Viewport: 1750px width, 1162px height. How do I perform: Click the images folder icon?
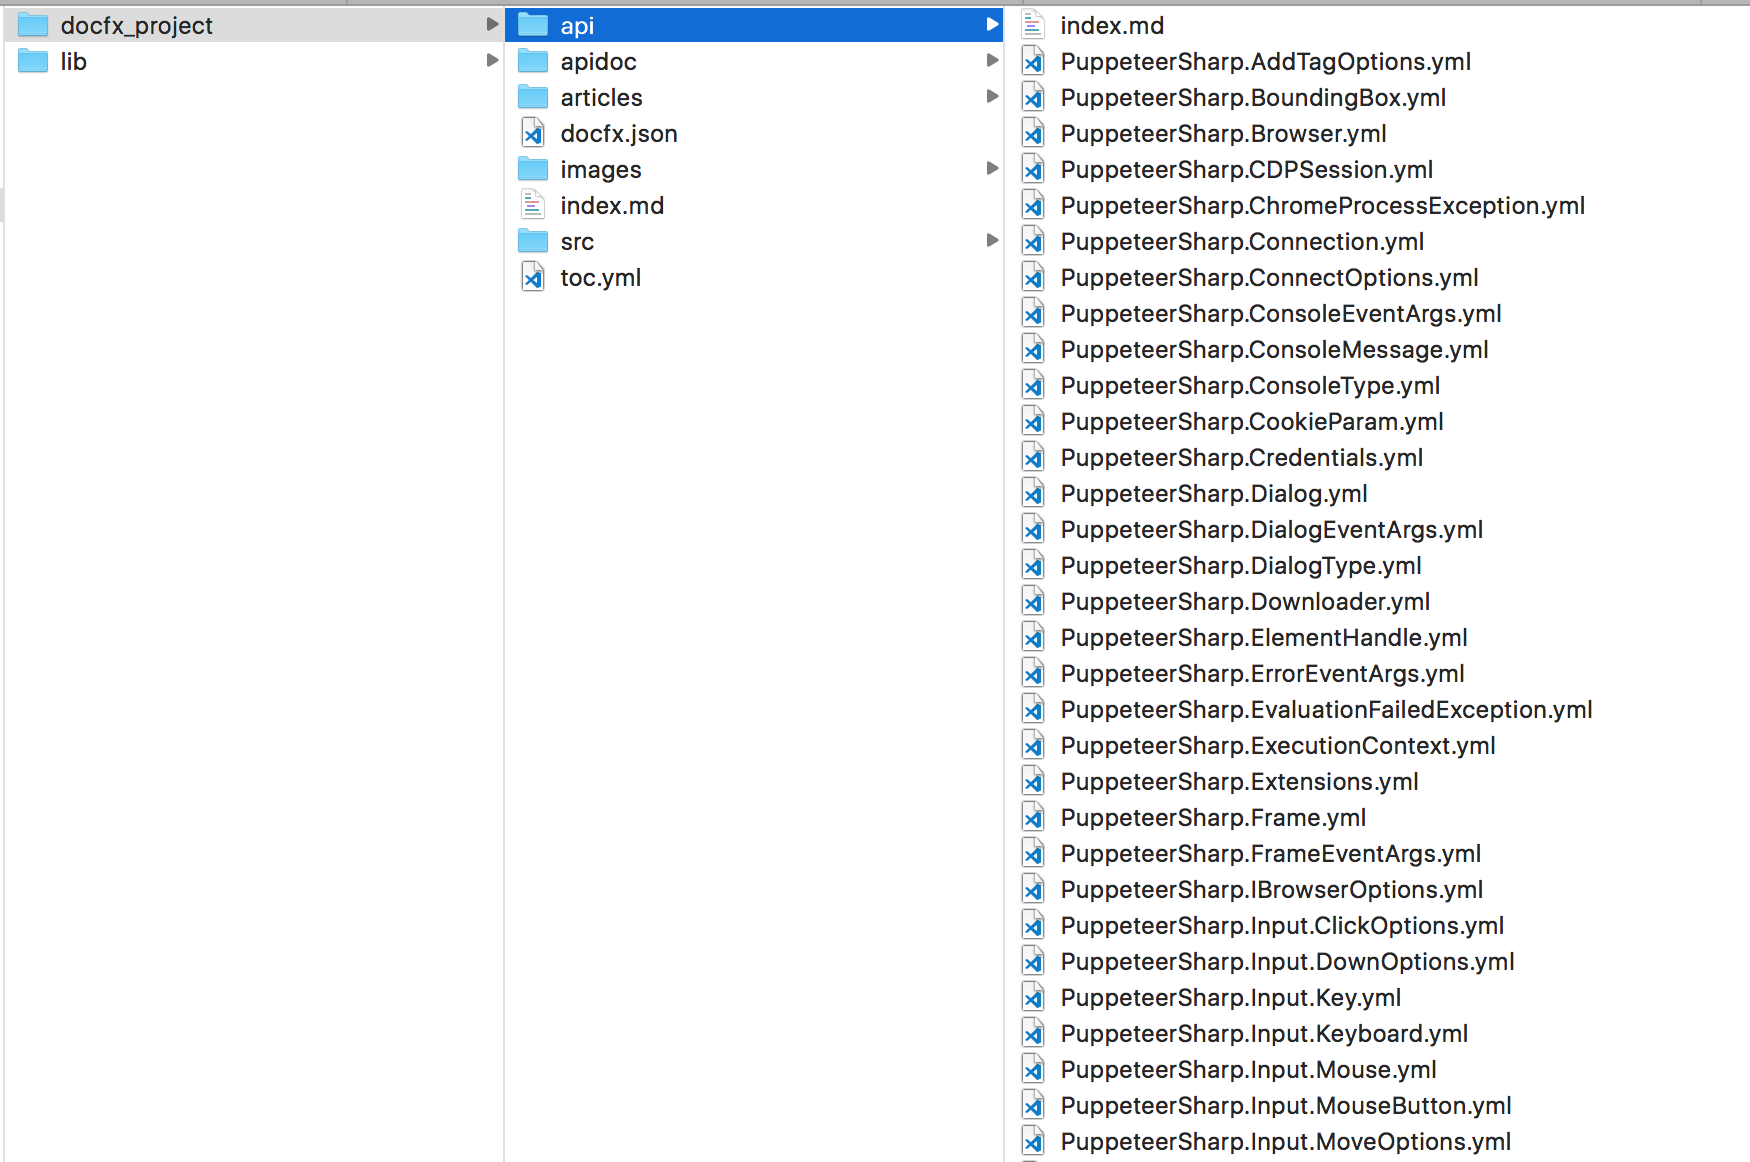(x=533, y=169)
